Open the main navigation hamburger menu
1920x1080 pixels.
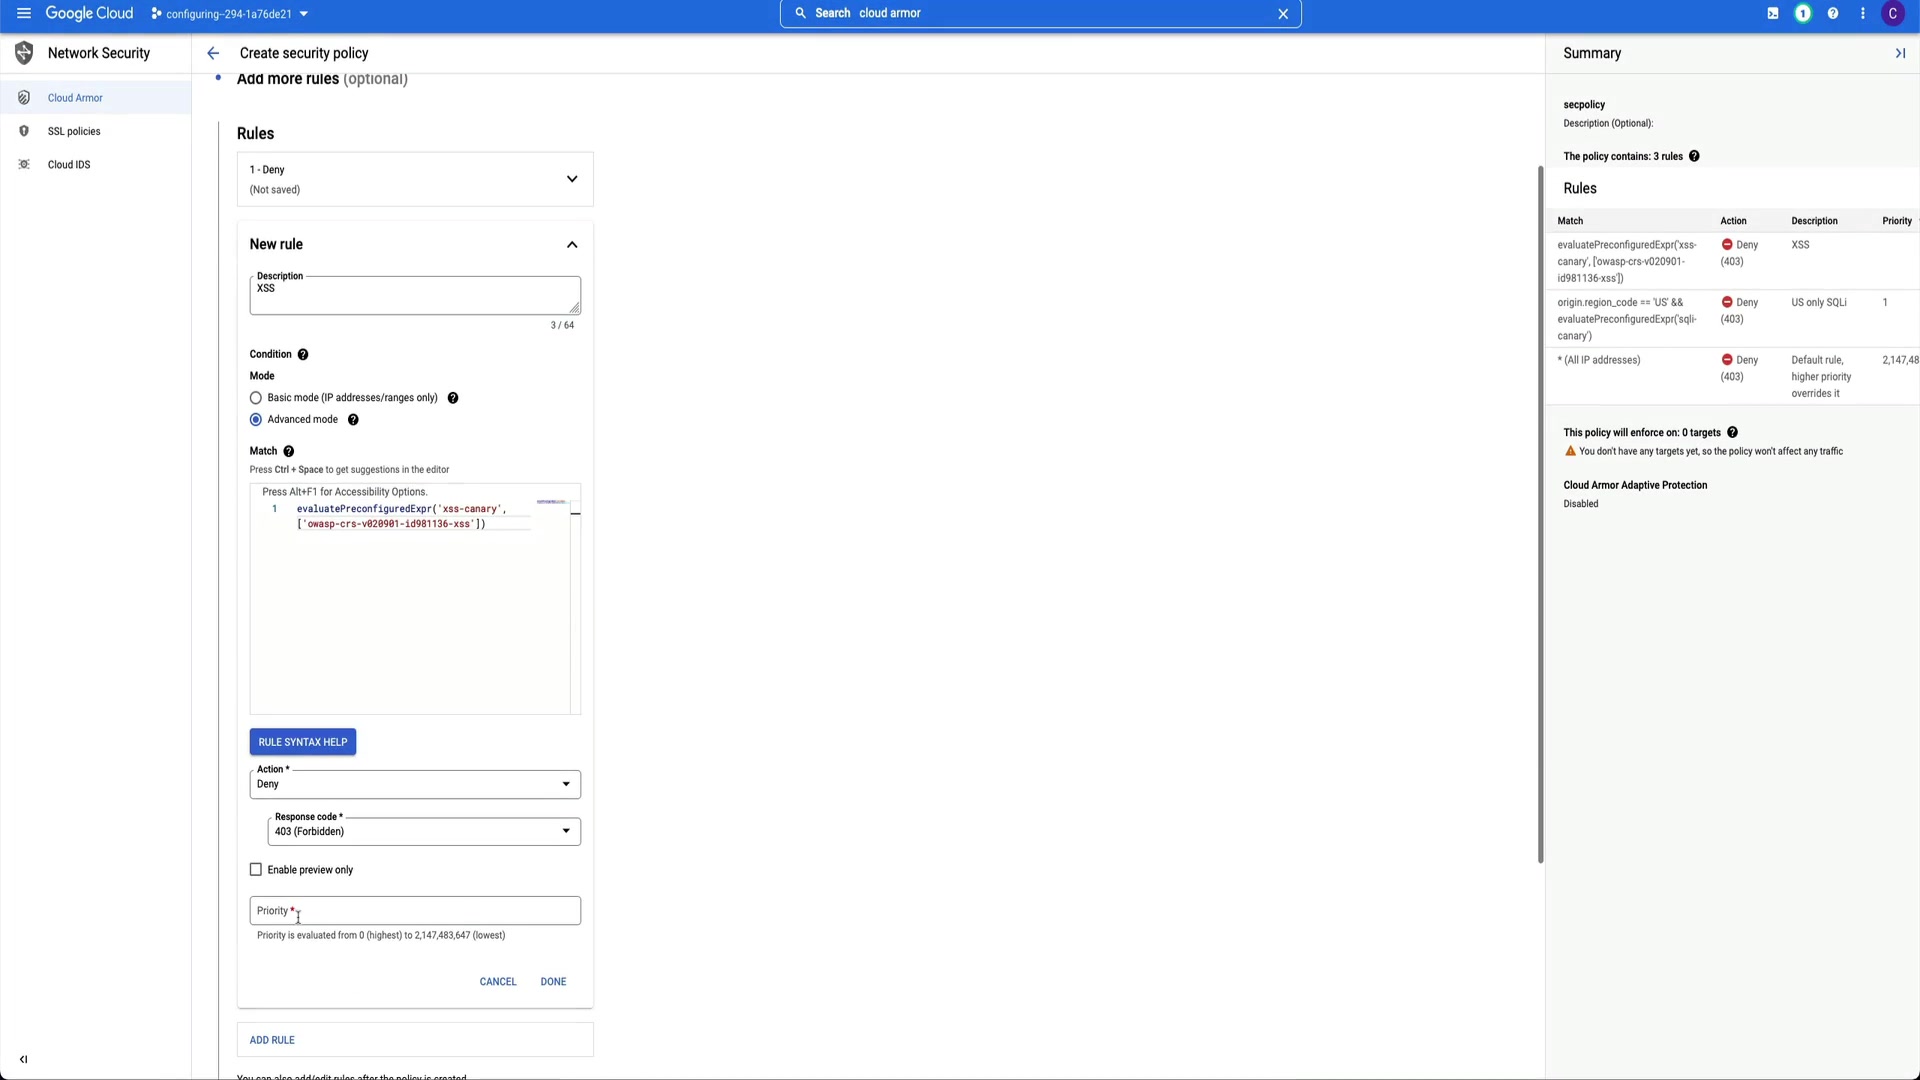coord(23,13)
